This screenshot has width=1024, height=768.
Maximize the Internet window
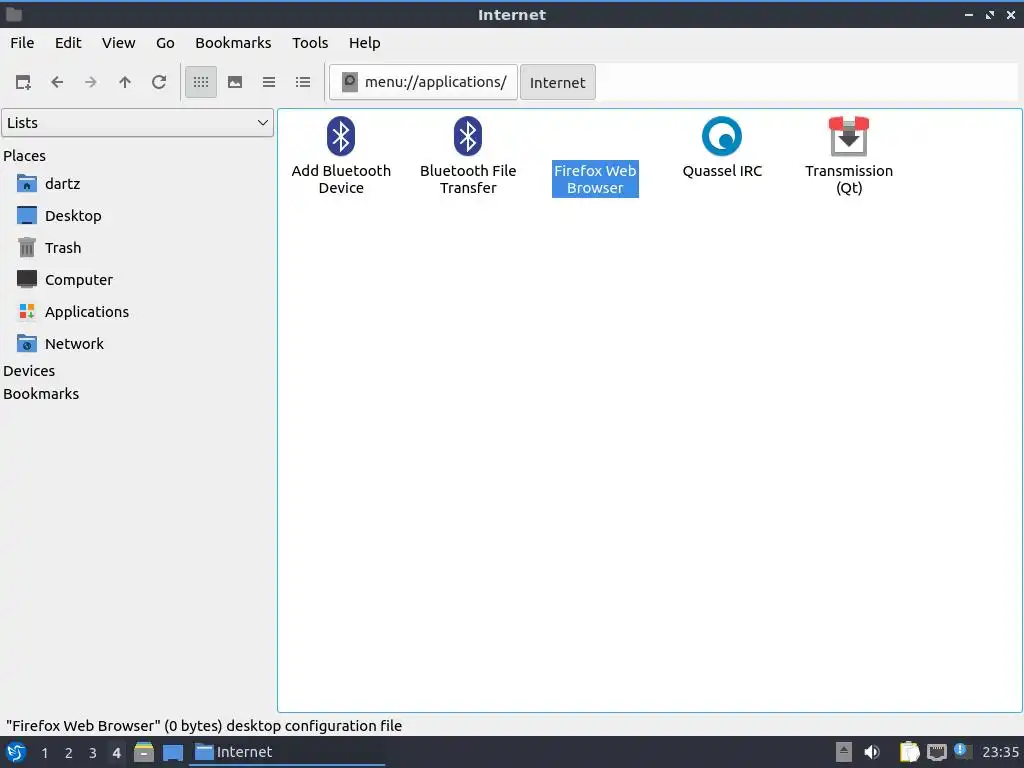(990, 14)
